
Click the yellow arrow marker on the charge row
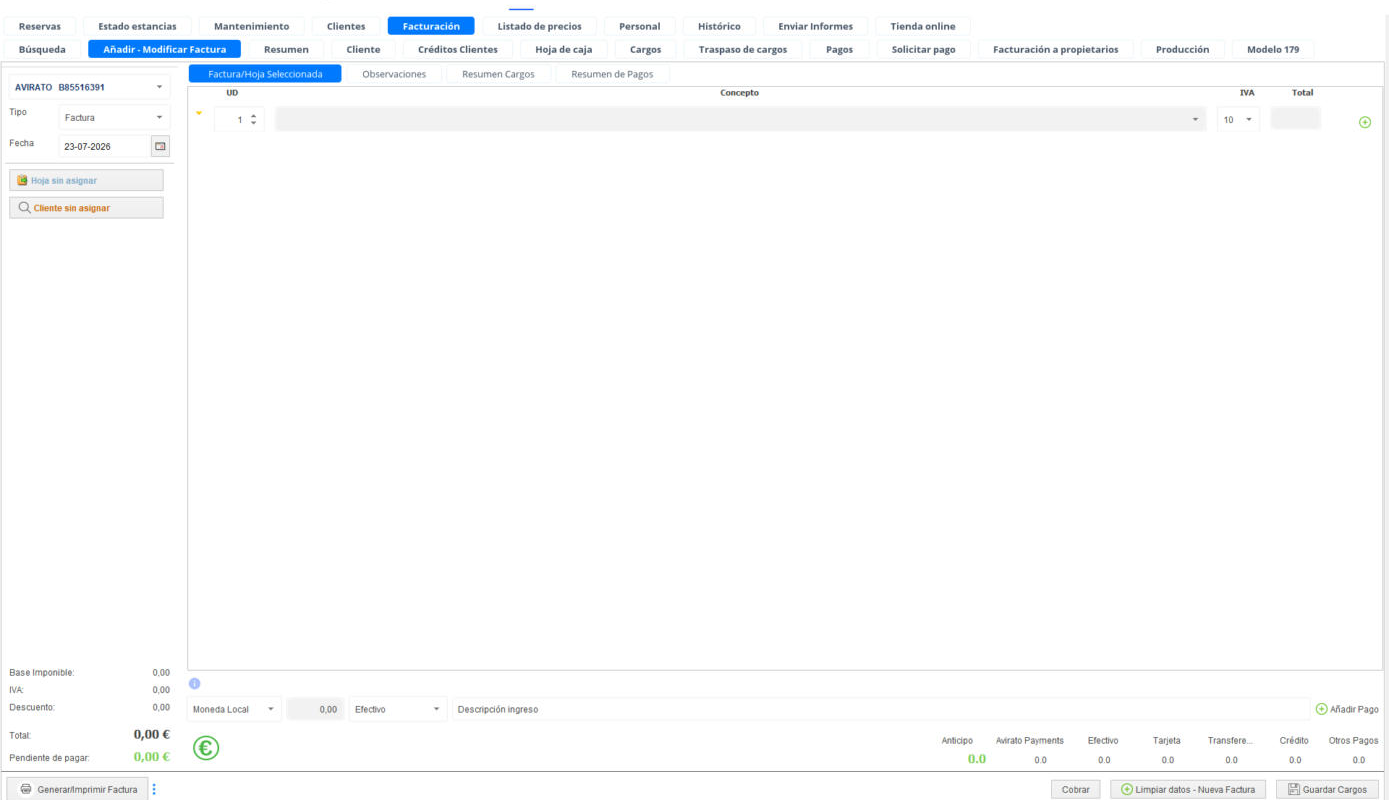point(199,113)
